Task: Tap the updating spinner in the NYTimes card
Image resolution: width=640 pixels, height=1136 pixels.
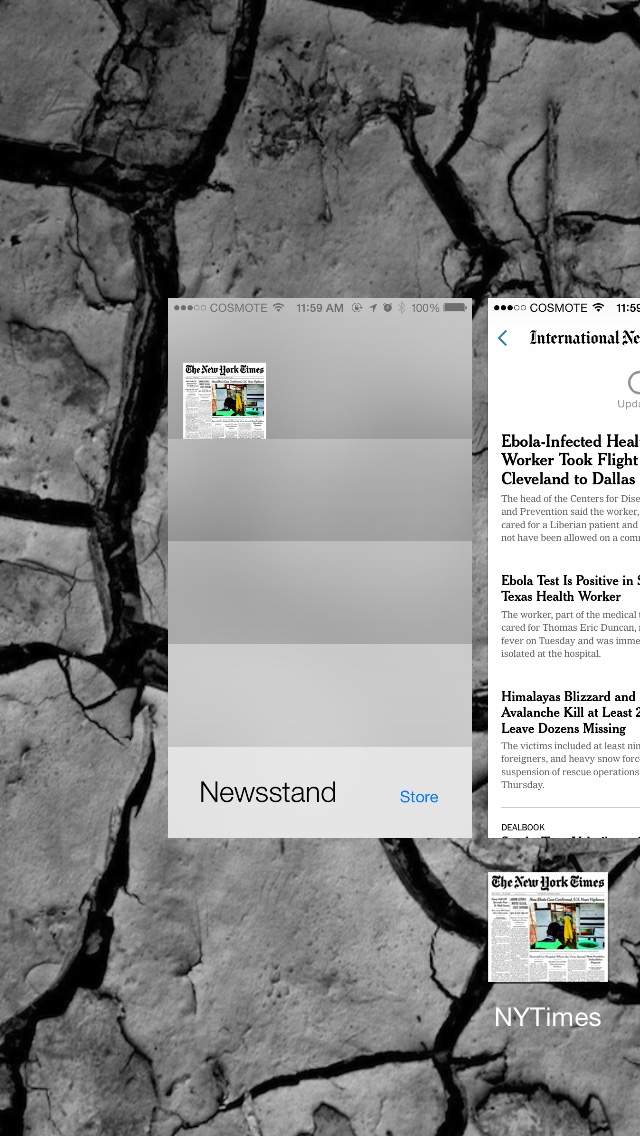Action: [x=635, y=382]
